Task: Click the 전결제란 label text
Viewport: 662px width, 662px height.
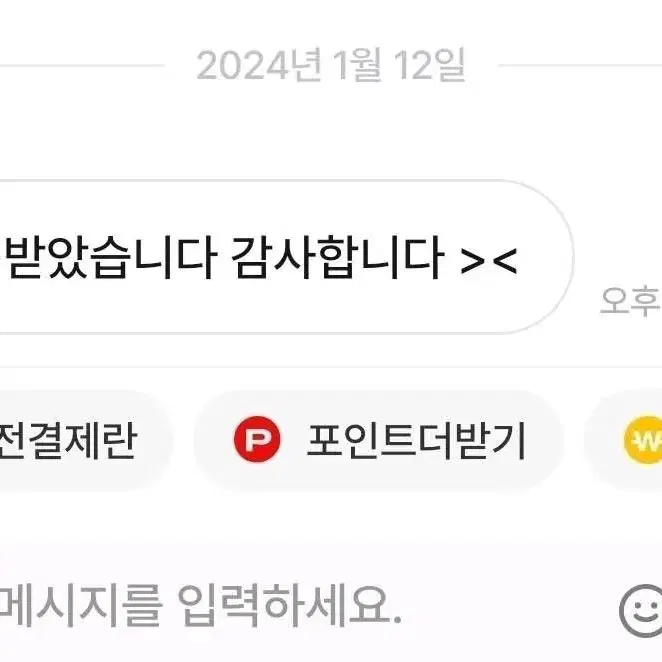Action: pos(68,440)
